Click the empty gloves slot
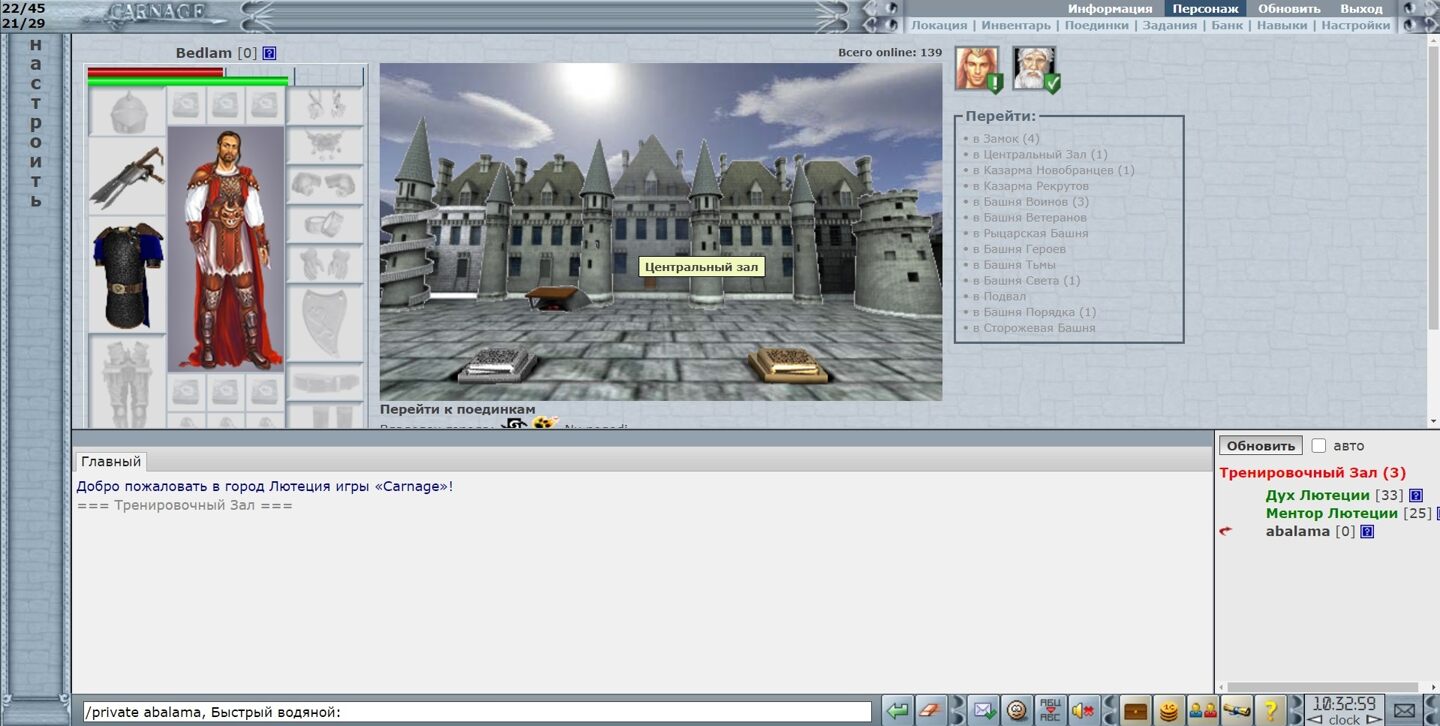This screenshot has width=1440, height=726. pyautogui.click(x=325, y=264)
